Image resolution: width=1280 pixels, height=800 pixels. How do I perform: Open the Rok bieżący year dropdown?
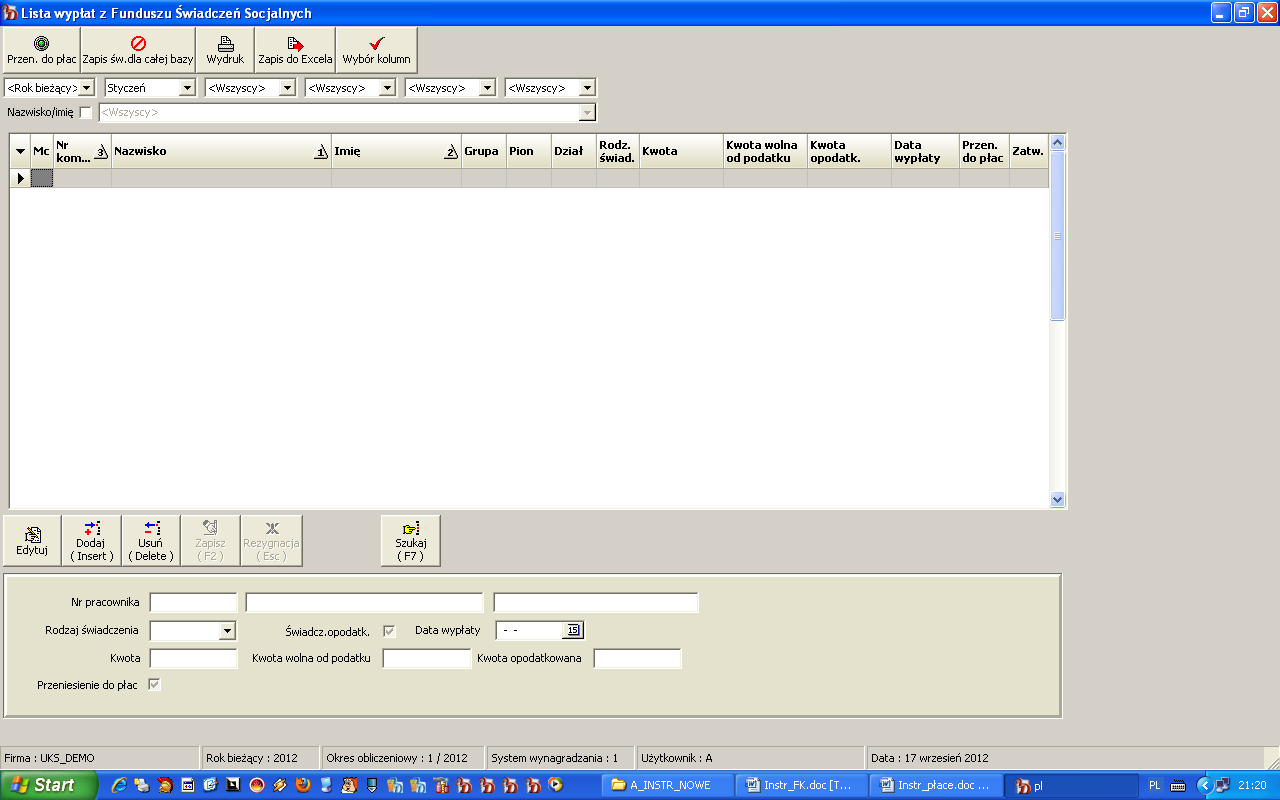(x=87, y=88)
